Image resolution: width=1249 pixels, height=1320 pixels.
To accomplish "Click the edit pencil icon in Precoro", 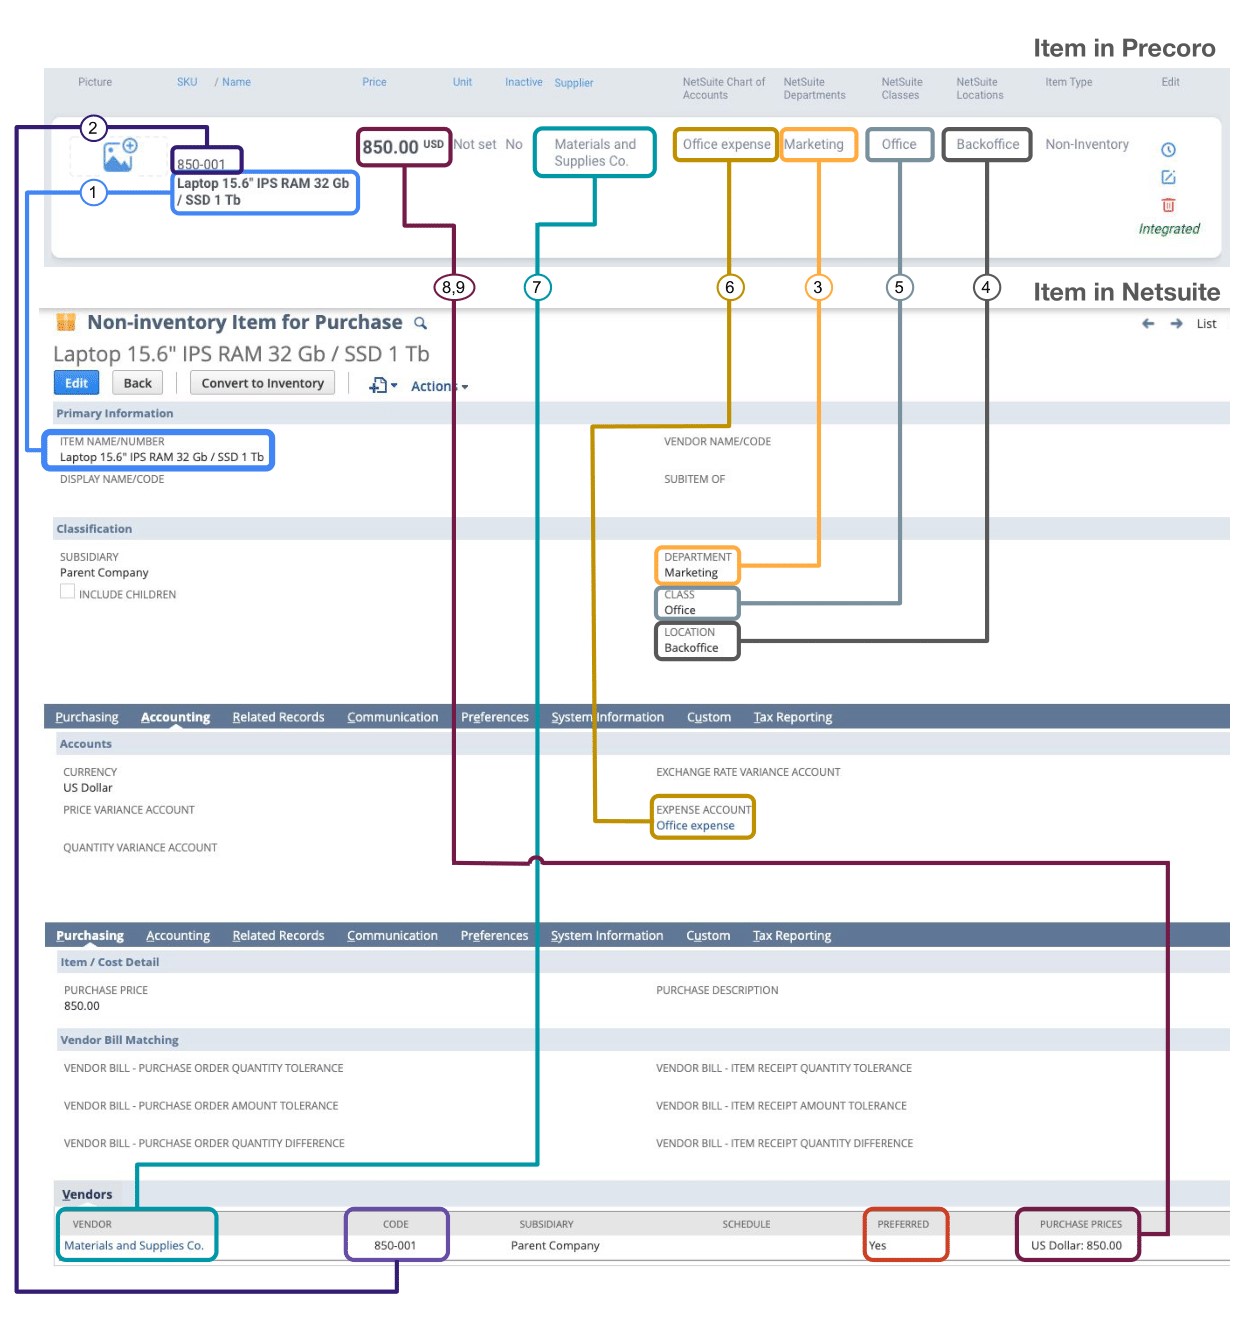I will point(1168,177).
